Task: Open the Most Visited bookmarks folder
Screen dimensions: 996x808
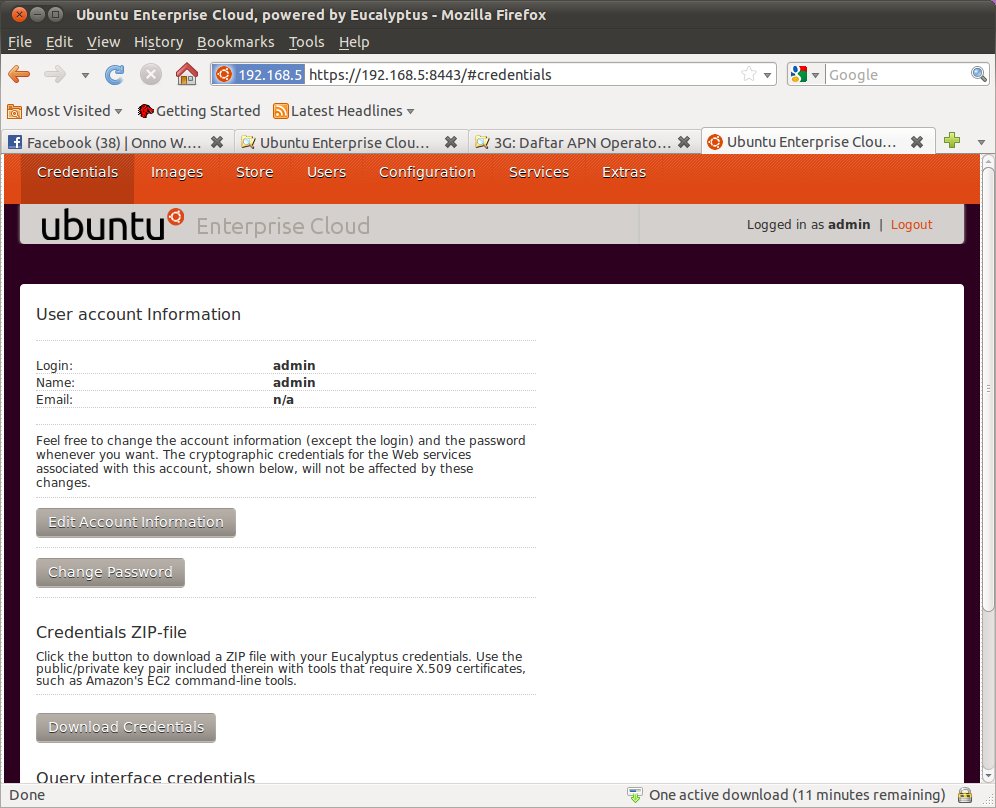Action: (x=65, y=111)
